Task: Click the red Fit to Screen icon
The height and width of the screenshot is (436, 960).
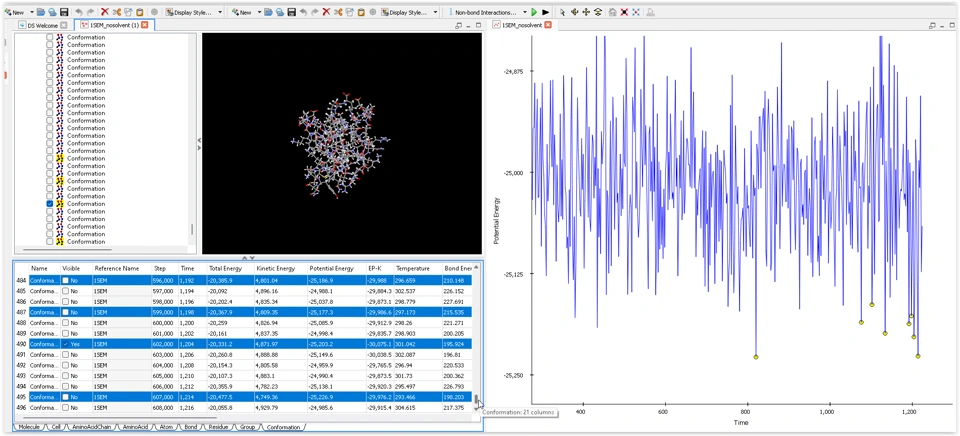Action: point(624,12)
